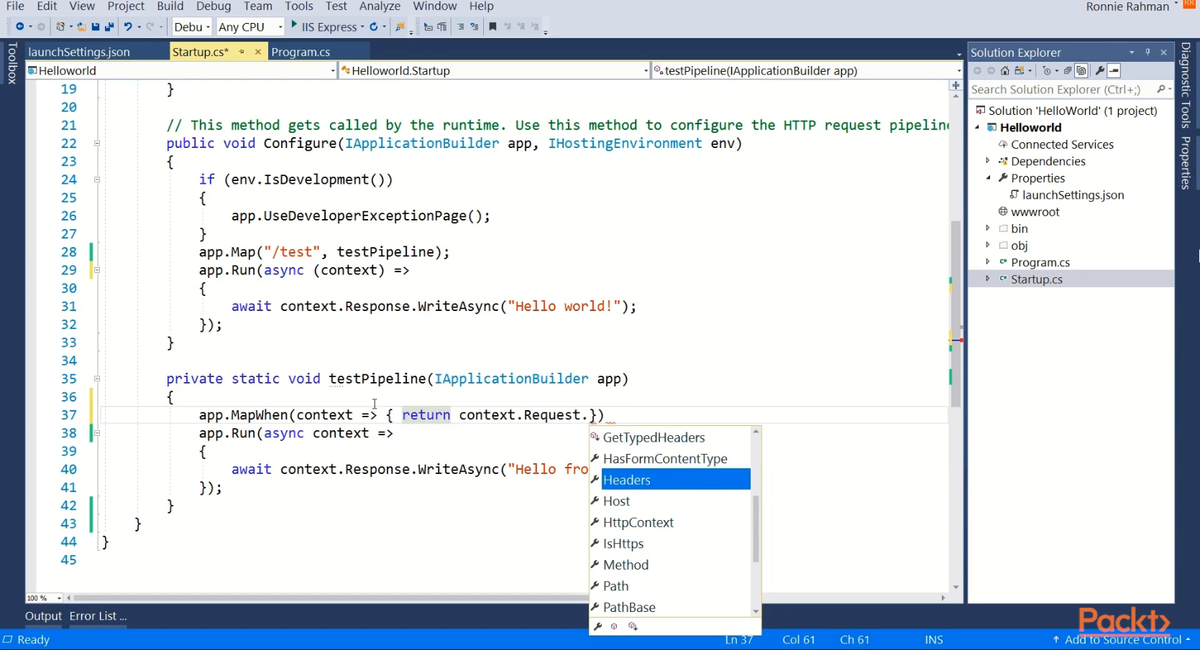Open the Tools menu
Viewport: 1200px width, 650px height.
299,6
